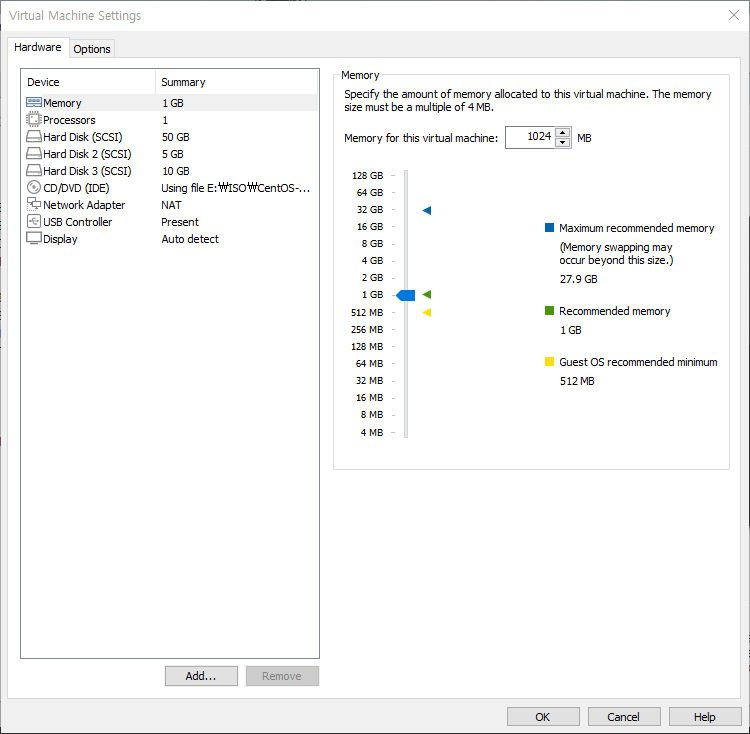Click the NAT summary cell
This screenshot has height=734, width=750.
171,205
